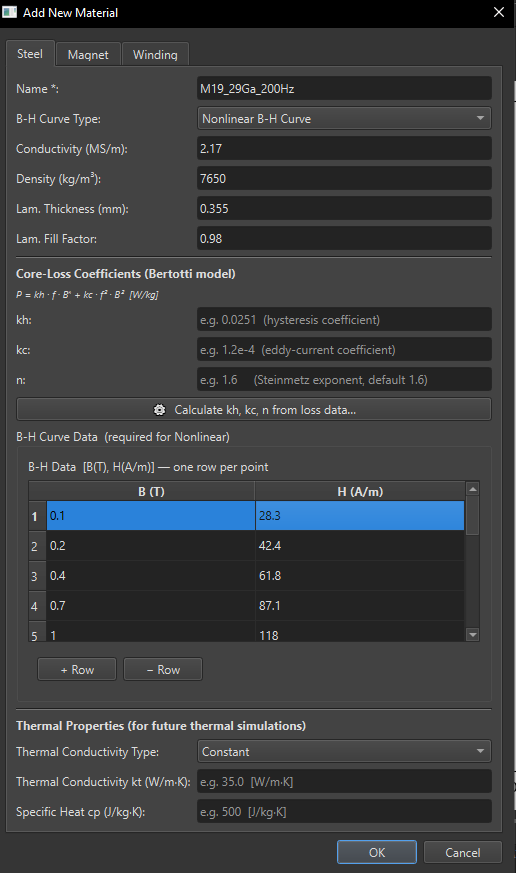This screenshot has width=516, height=873.
Task: Click the OK button
Action: pyautogui.click(x=377, y=852)
